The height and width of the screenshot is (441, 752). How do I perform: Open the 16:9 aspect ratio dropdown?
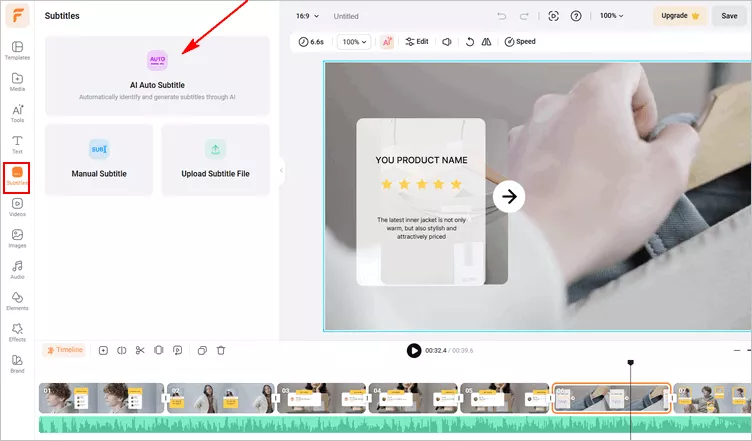(307, 16)
